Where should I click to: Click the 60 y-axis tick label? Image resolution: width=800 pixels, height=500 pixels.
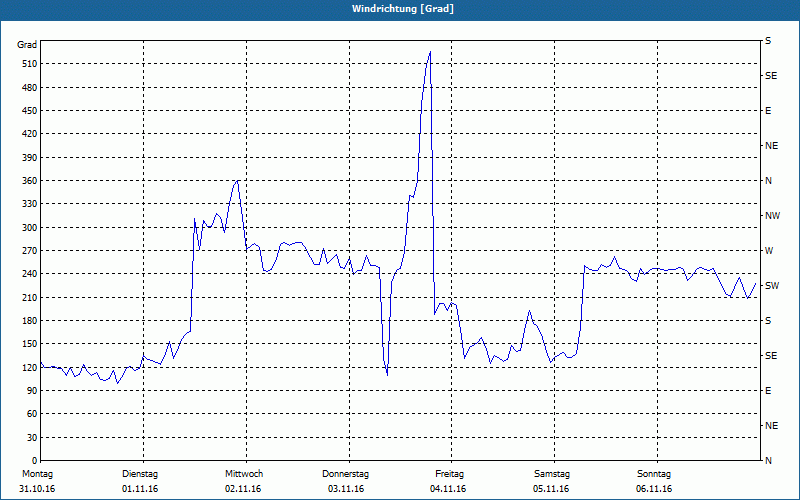32,414
